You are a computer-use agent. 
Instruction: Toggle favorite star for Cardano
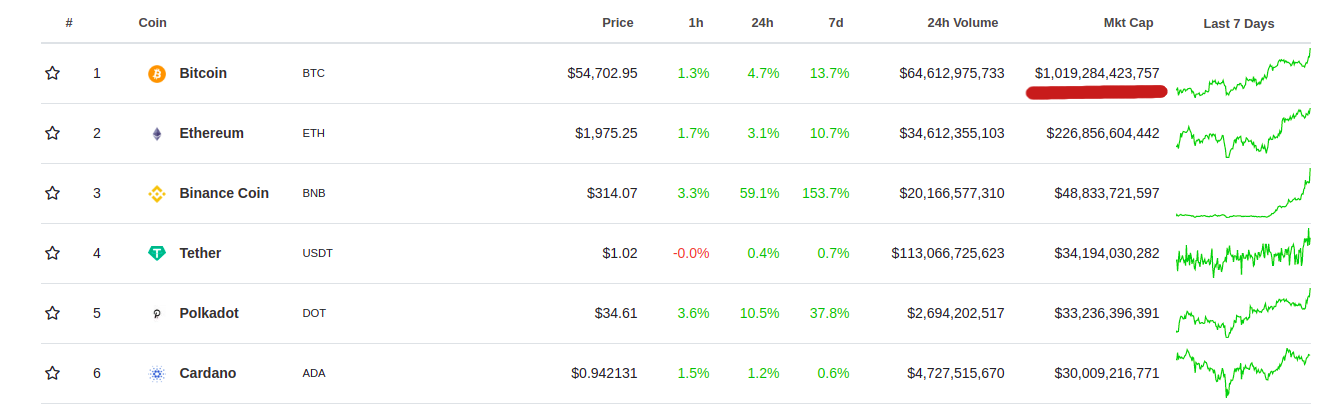53,373
